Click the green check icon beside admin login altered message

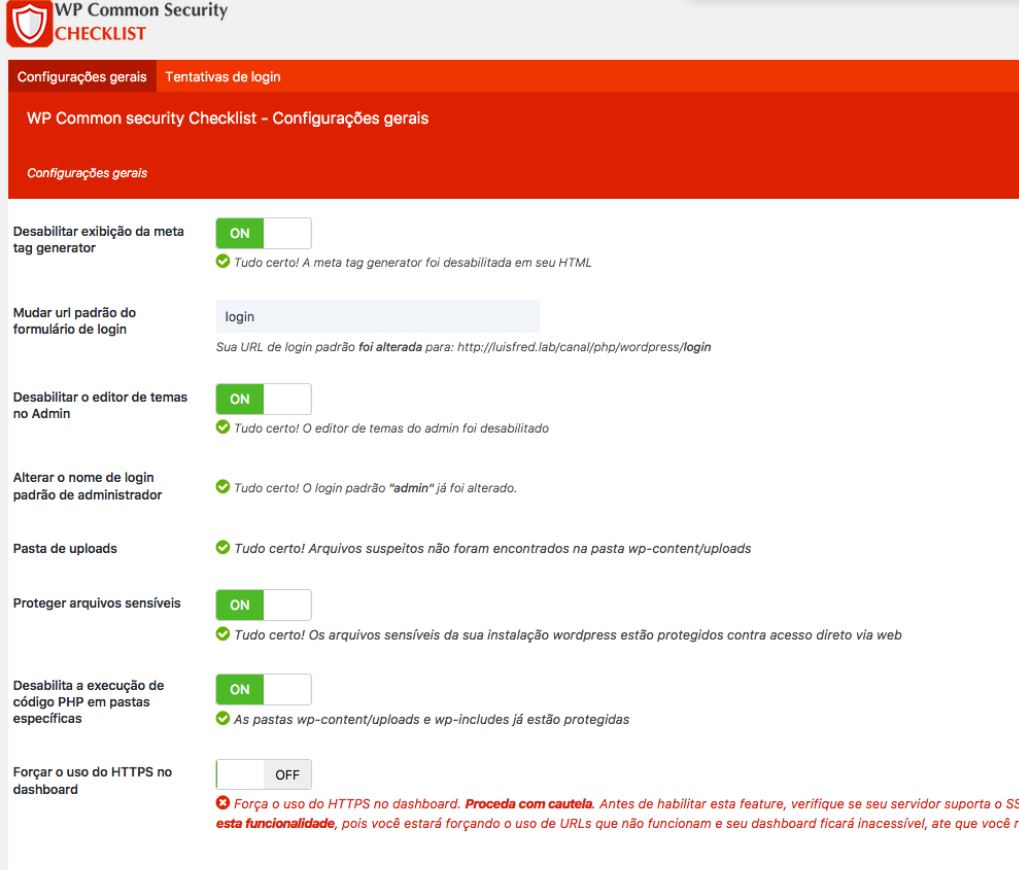click(223, 487)
